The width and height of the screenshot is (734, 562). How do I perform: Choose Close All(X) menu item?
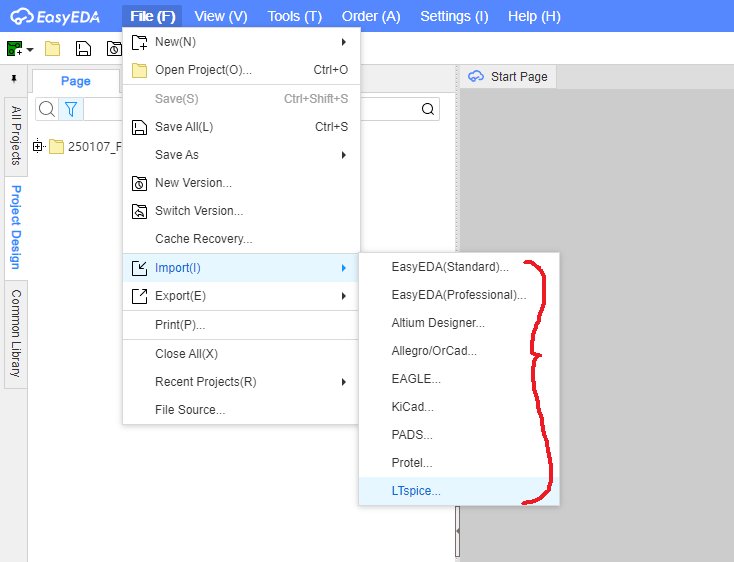coord(241,354)
